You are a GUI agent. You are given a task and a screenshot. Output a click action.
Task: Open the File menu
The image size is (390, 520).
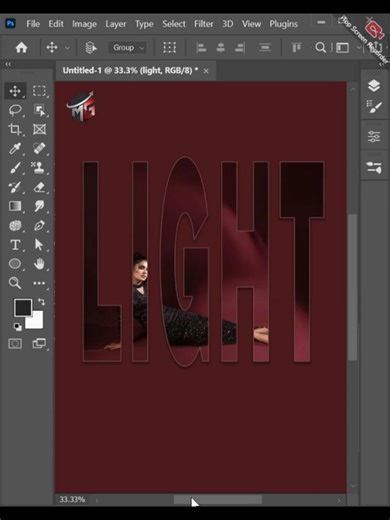(33, 24)
